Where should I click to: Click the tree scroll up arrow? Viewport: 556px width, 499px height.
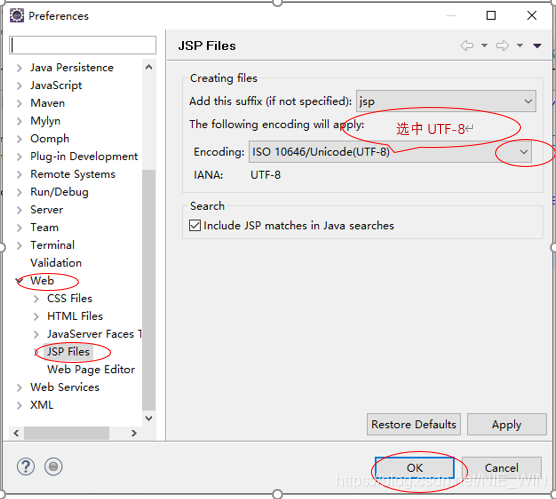149,67
